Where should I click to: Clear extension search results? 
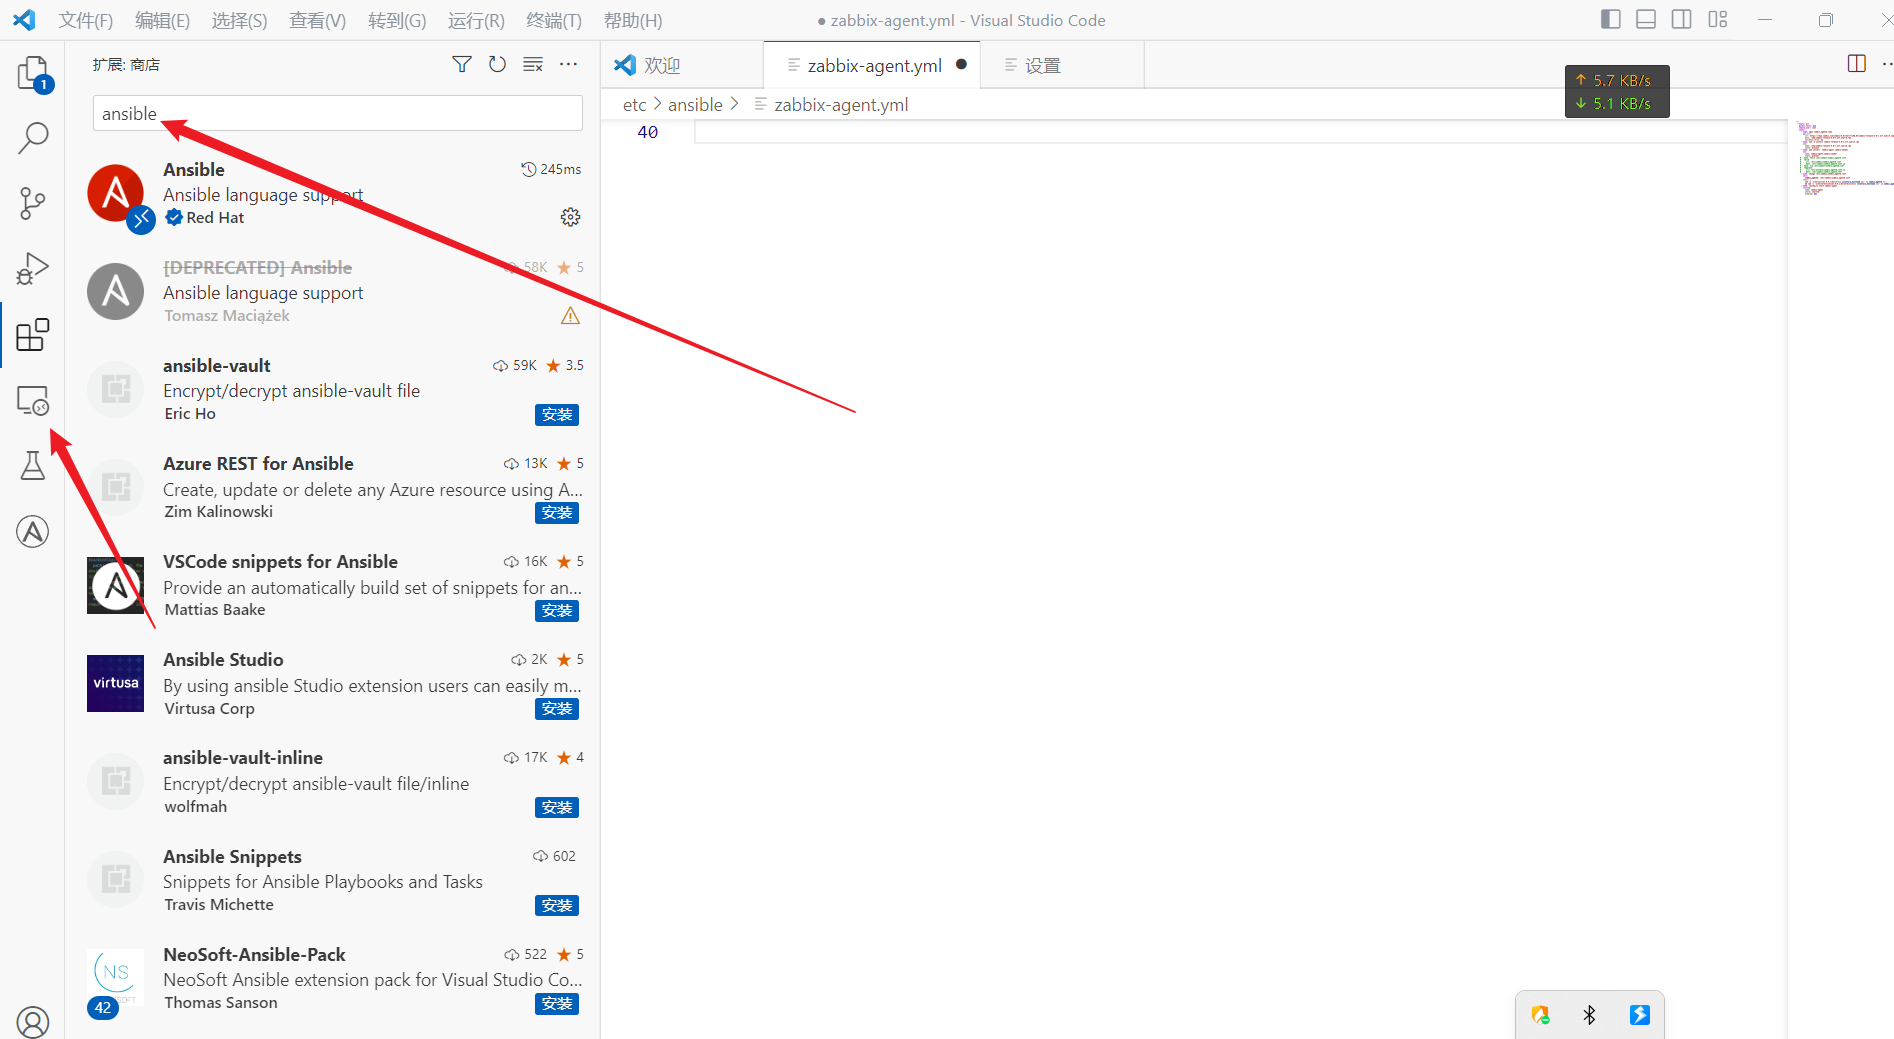pyautogui.click(x=533, y=64)
